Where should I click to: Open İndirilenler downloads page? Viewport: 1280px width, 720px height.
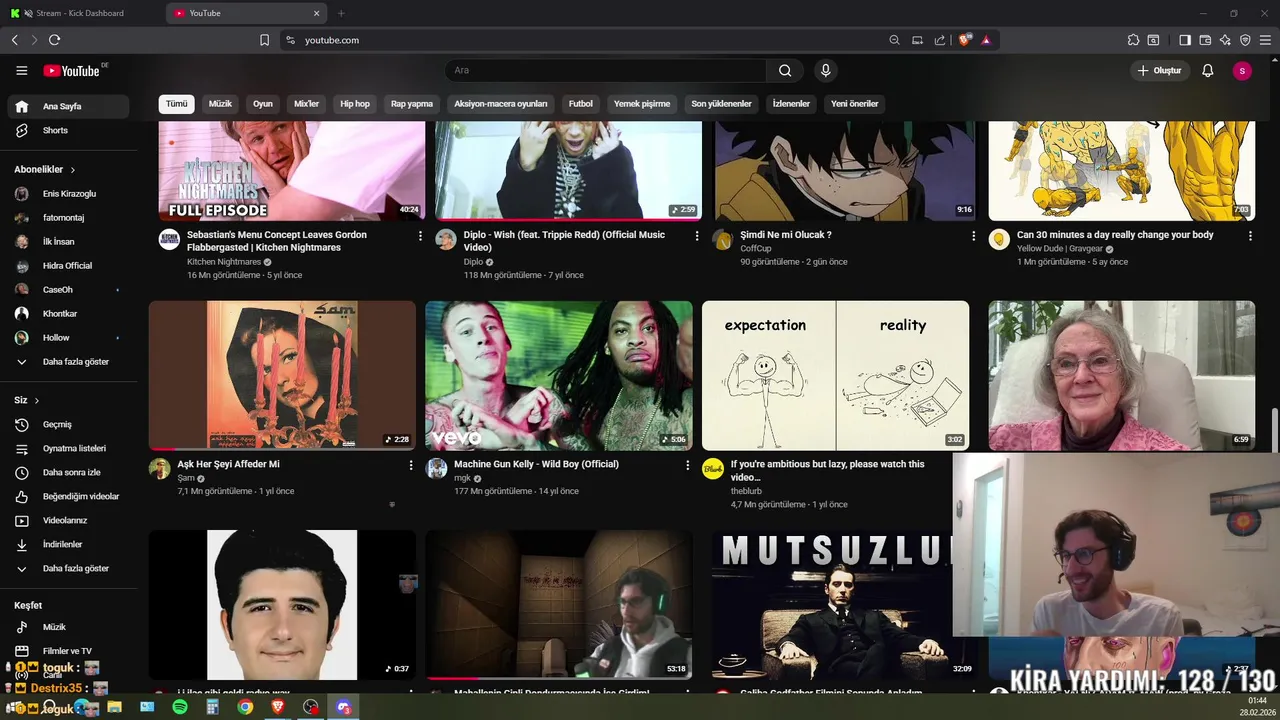coord(68,544)
